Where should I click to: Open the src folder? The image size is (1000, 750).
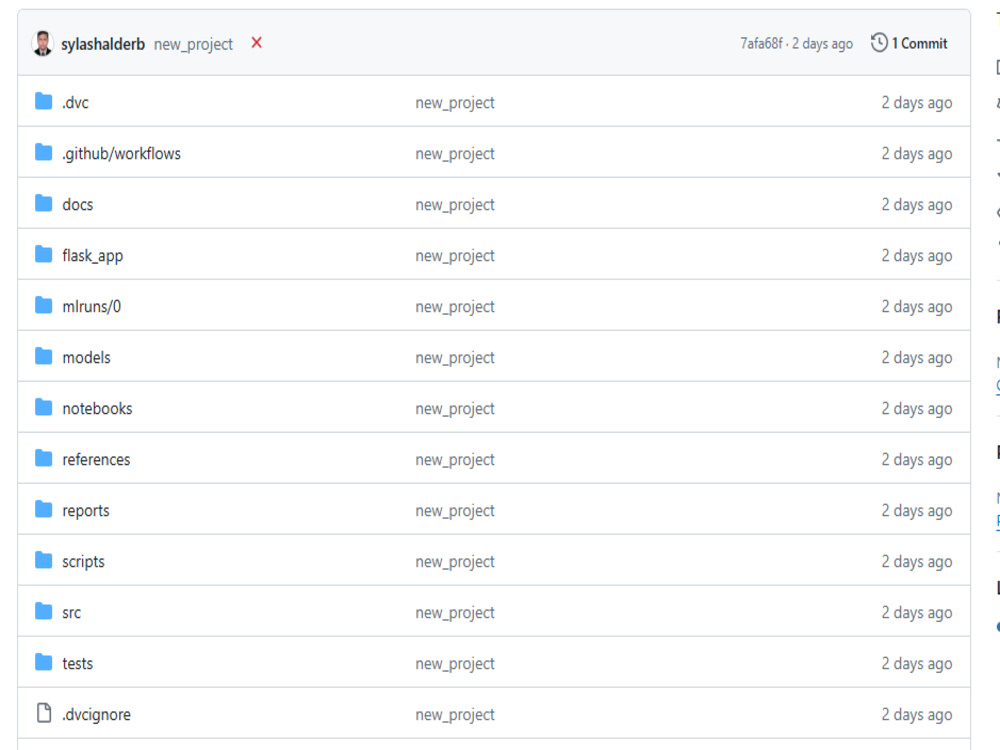73,612
